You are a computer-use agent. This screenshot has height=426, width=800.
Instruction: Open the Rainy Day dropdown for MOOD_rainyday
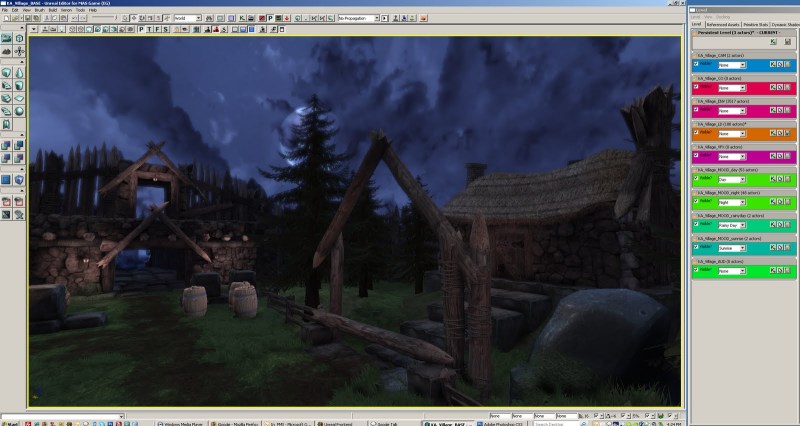(x=732, y=225)
